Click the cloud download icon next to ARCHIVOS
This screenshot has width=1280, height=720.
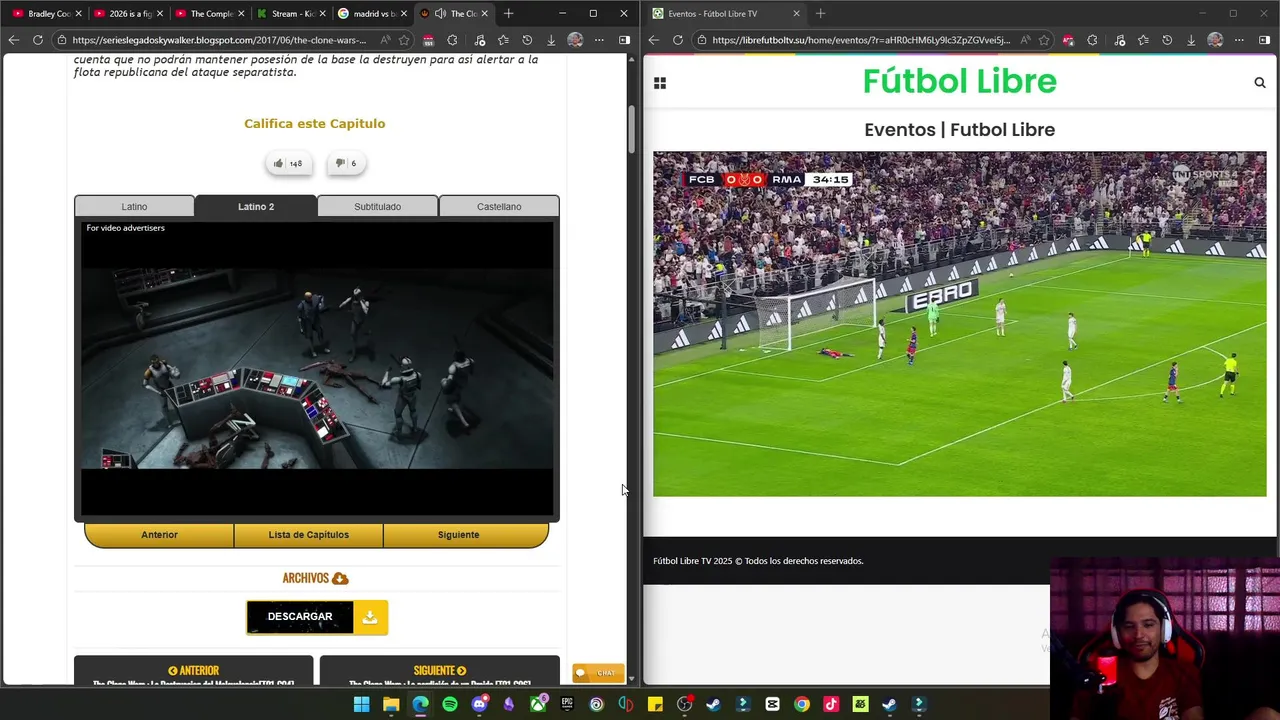click(x=340, y=578)
